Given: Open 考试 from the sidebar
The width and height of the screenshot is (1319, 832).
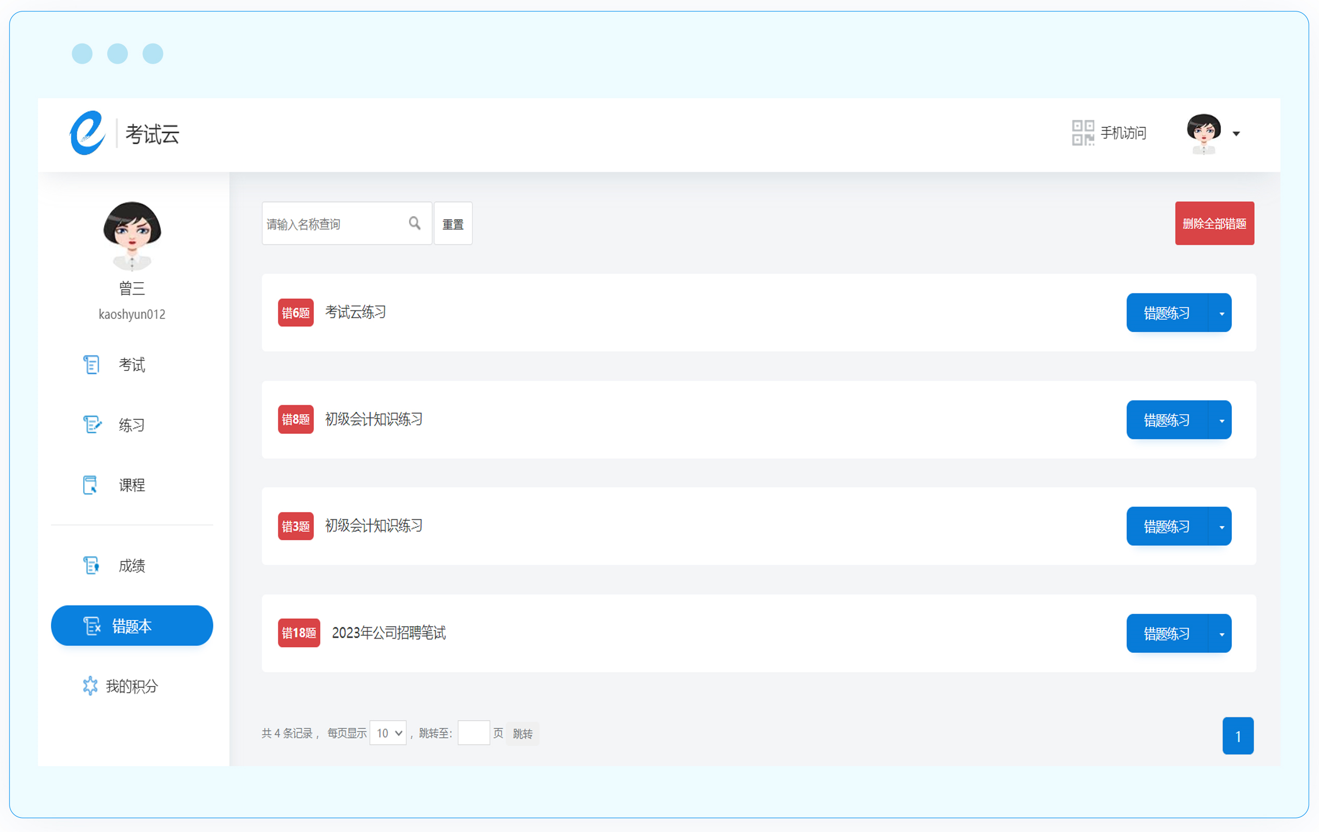Looking at the screenshot, I should pyautogui.click(x=131, y=365).
